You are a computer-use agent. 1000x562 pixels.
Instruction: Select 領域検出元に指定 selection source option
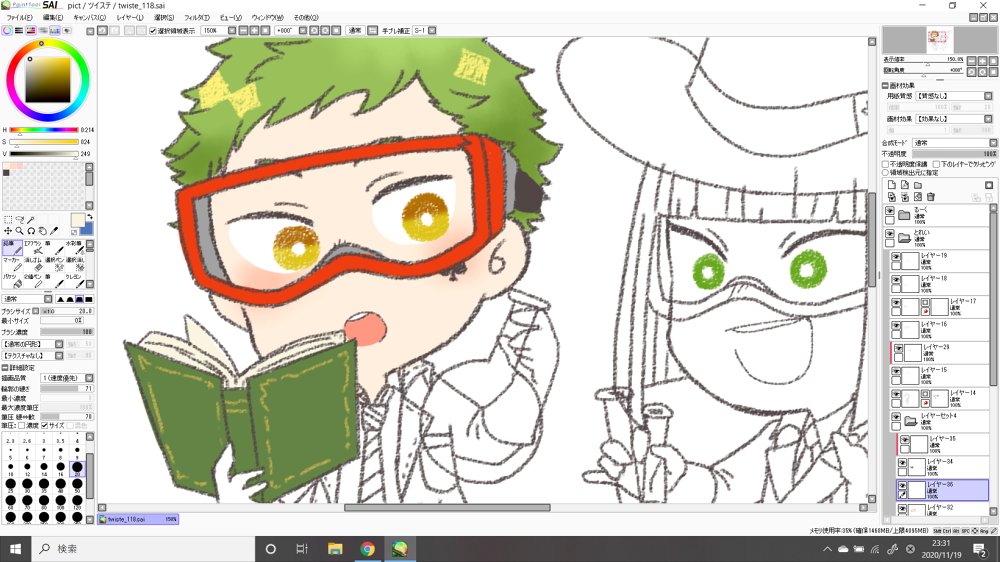pos(886,172)
